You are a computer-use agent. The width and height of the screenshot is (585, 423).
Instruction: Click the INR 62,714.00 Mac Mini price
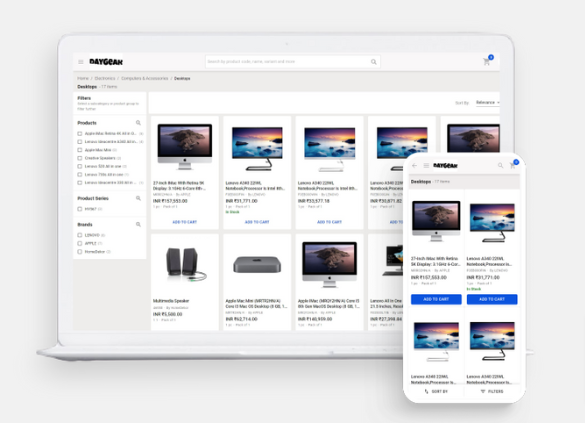tap(241, 319)
